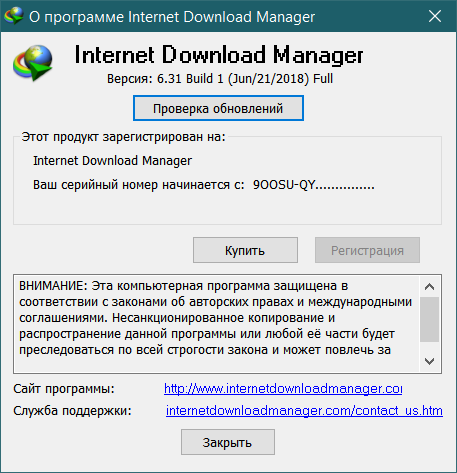The height and width of the screenshot is (473, 457).
Task: Open the contact_us.htm support link
Action: [x=304, y=411]
